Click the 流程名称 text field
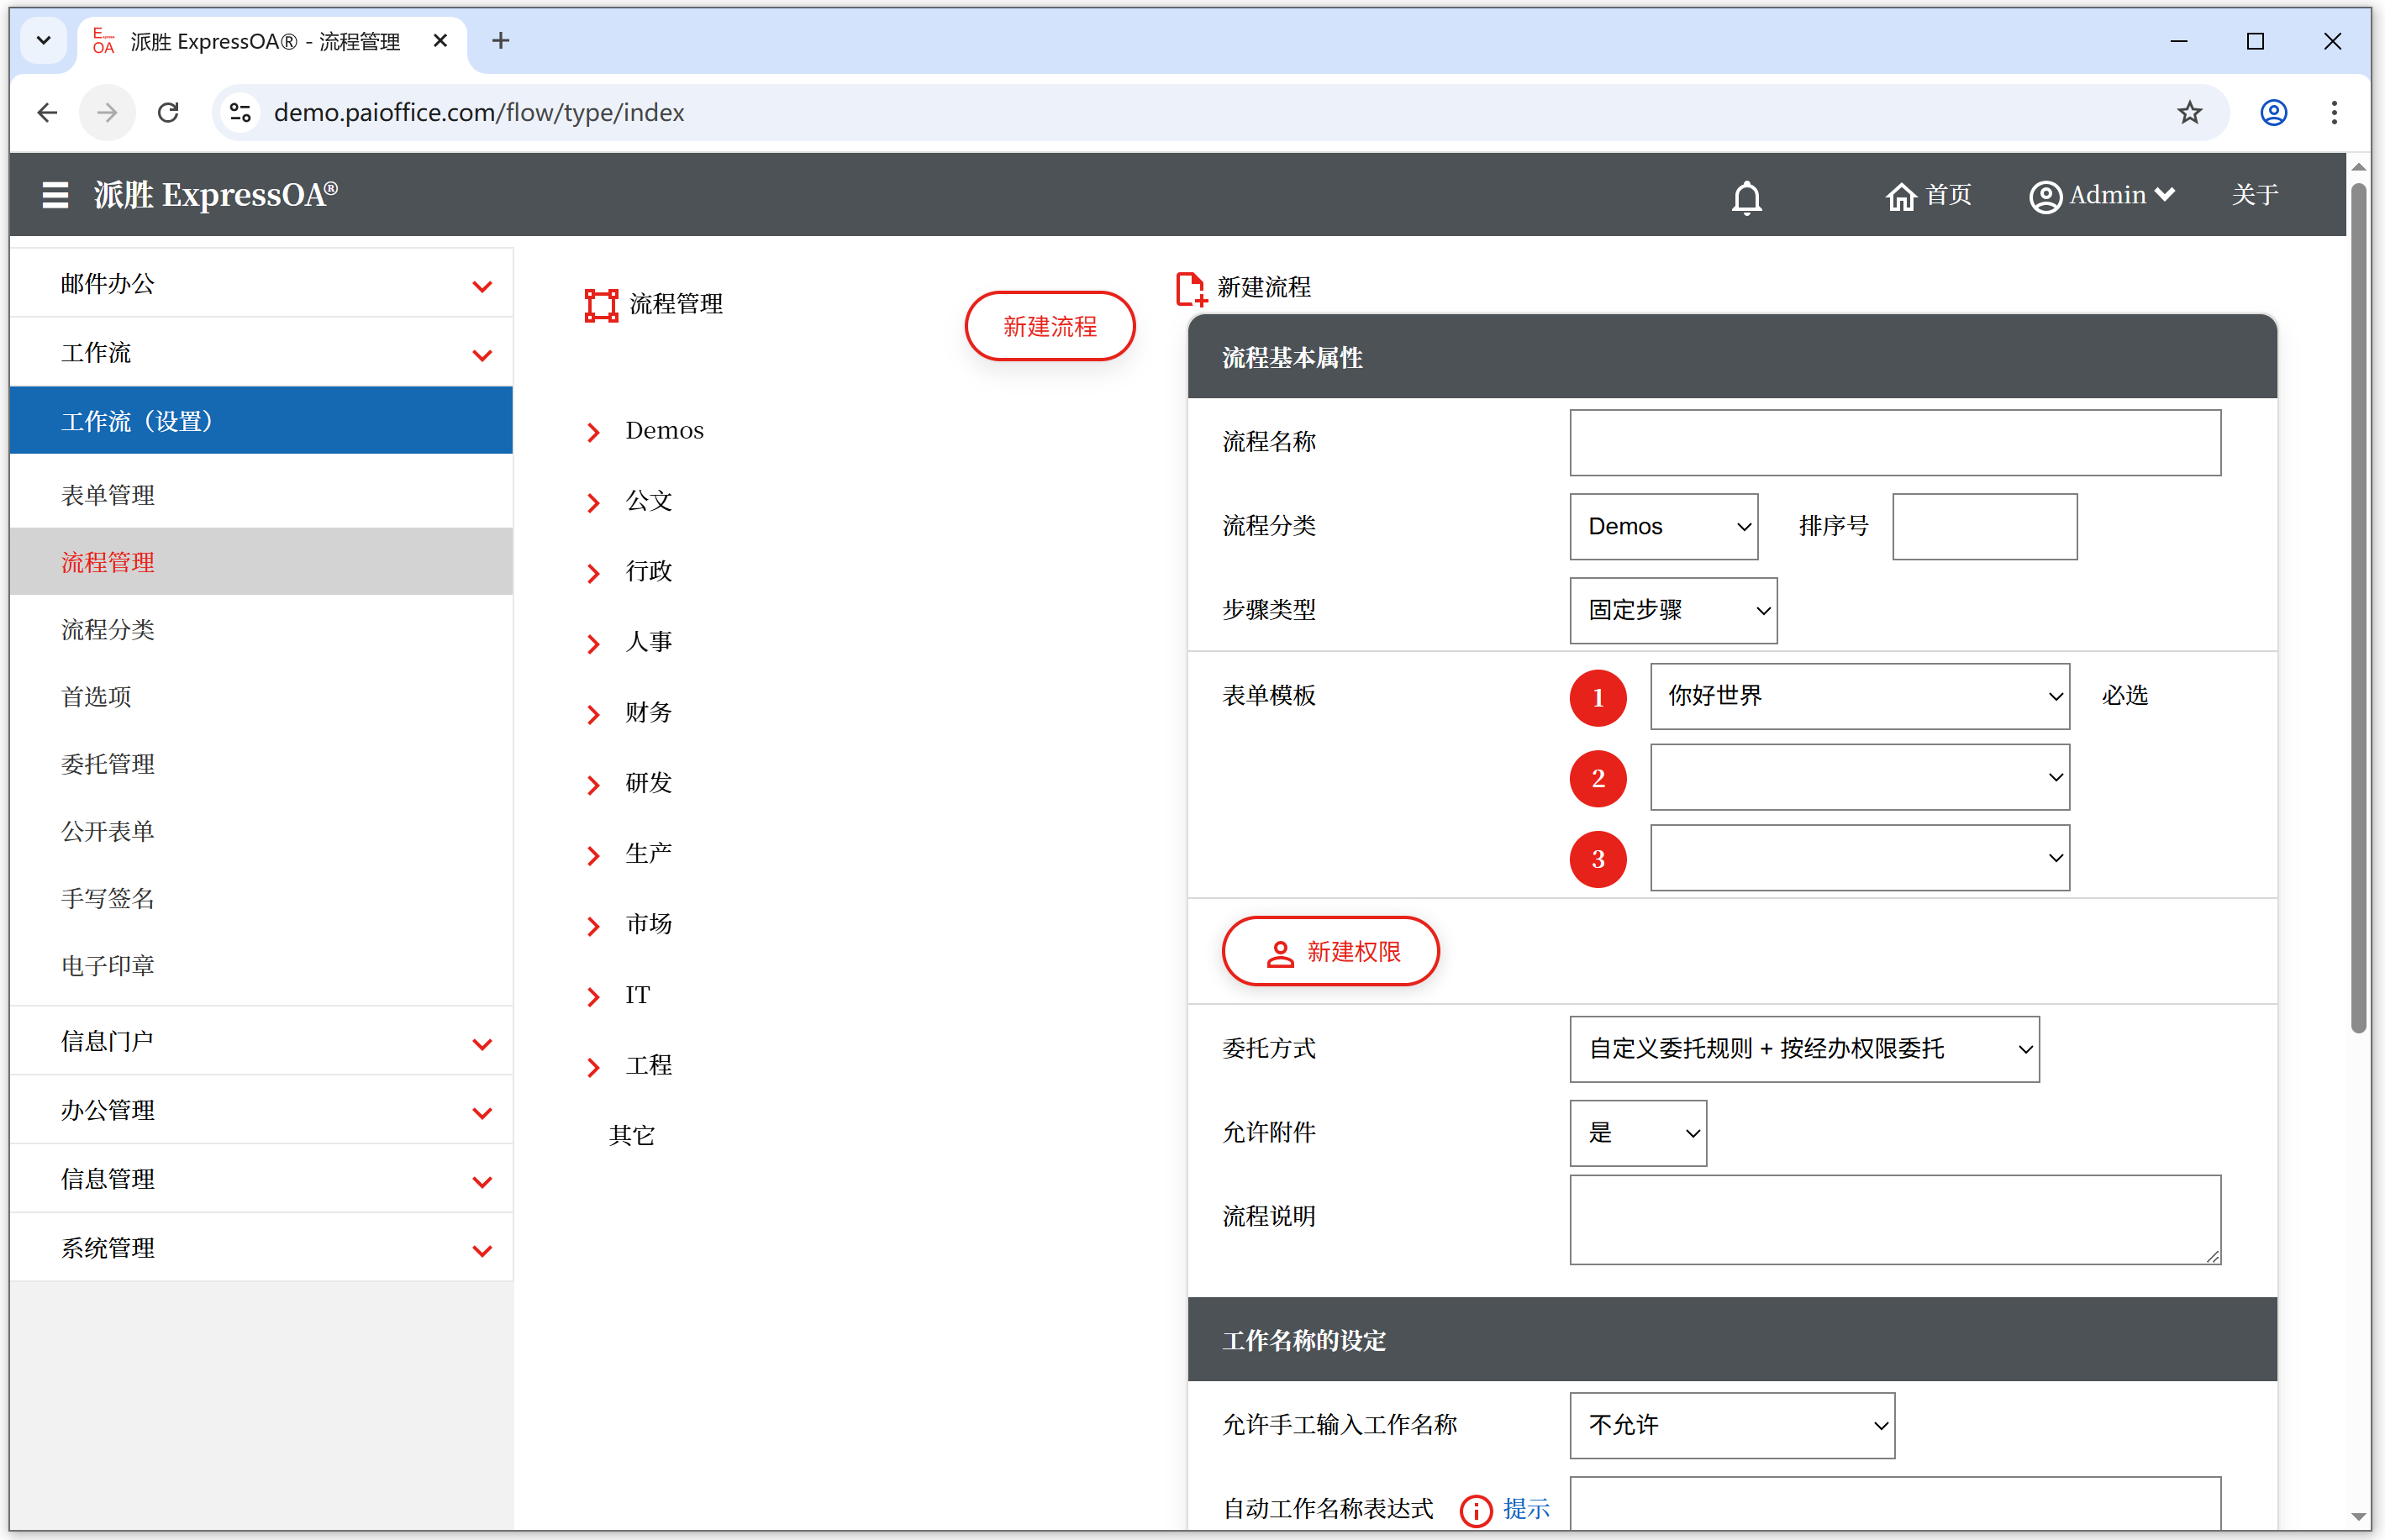2385x1540 pixels. [1894, 443]
